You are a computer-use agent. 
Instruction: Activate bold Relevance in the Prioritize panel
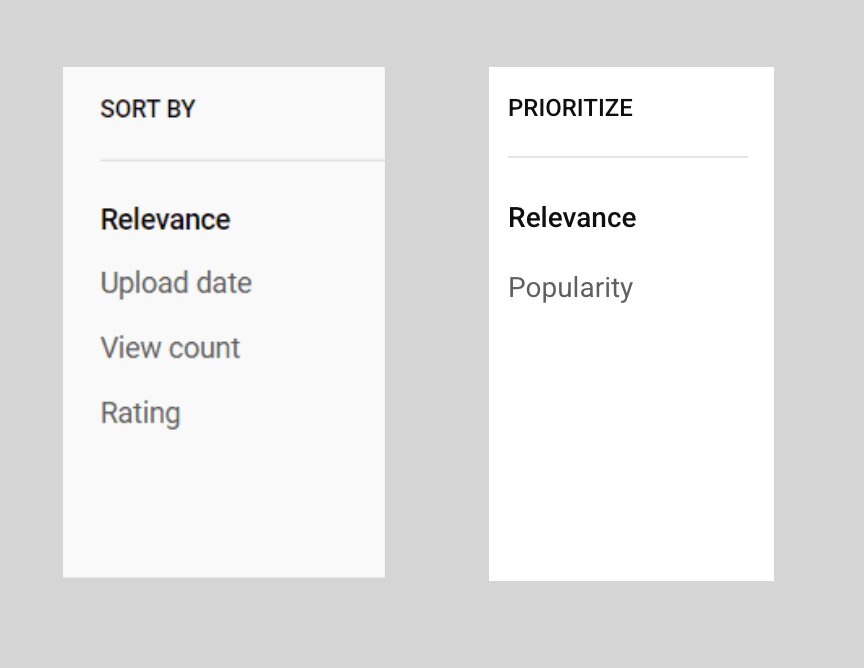click(x=571, y=218)
